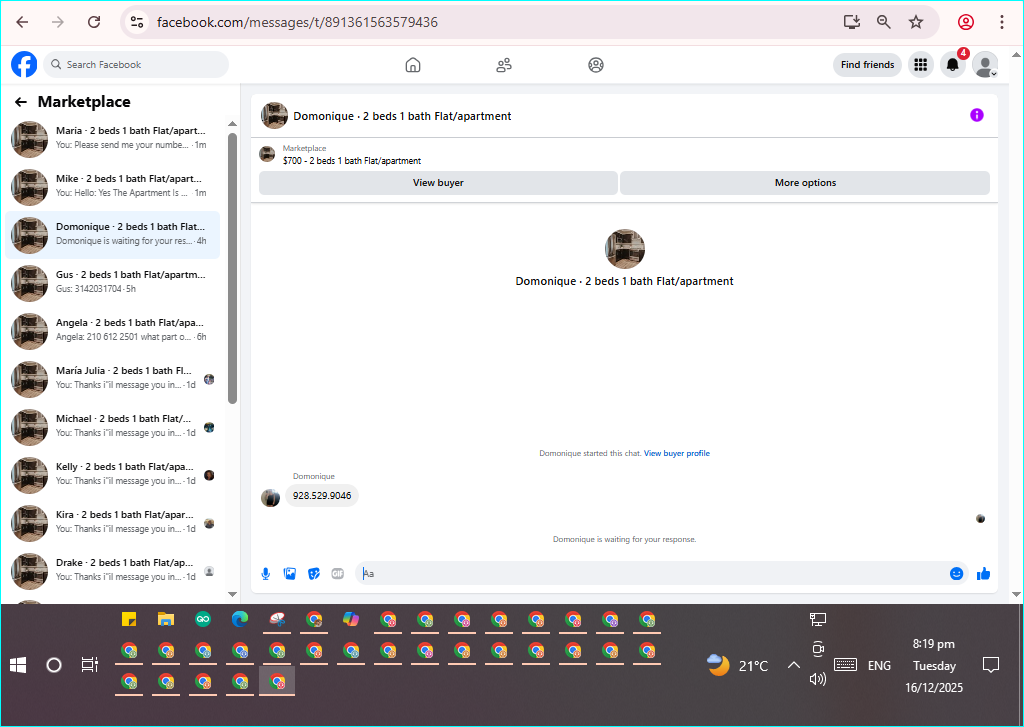Click the browser back arrow
Image resolution: width=1024 pixels, height=727 pixels.
[22, 22]
